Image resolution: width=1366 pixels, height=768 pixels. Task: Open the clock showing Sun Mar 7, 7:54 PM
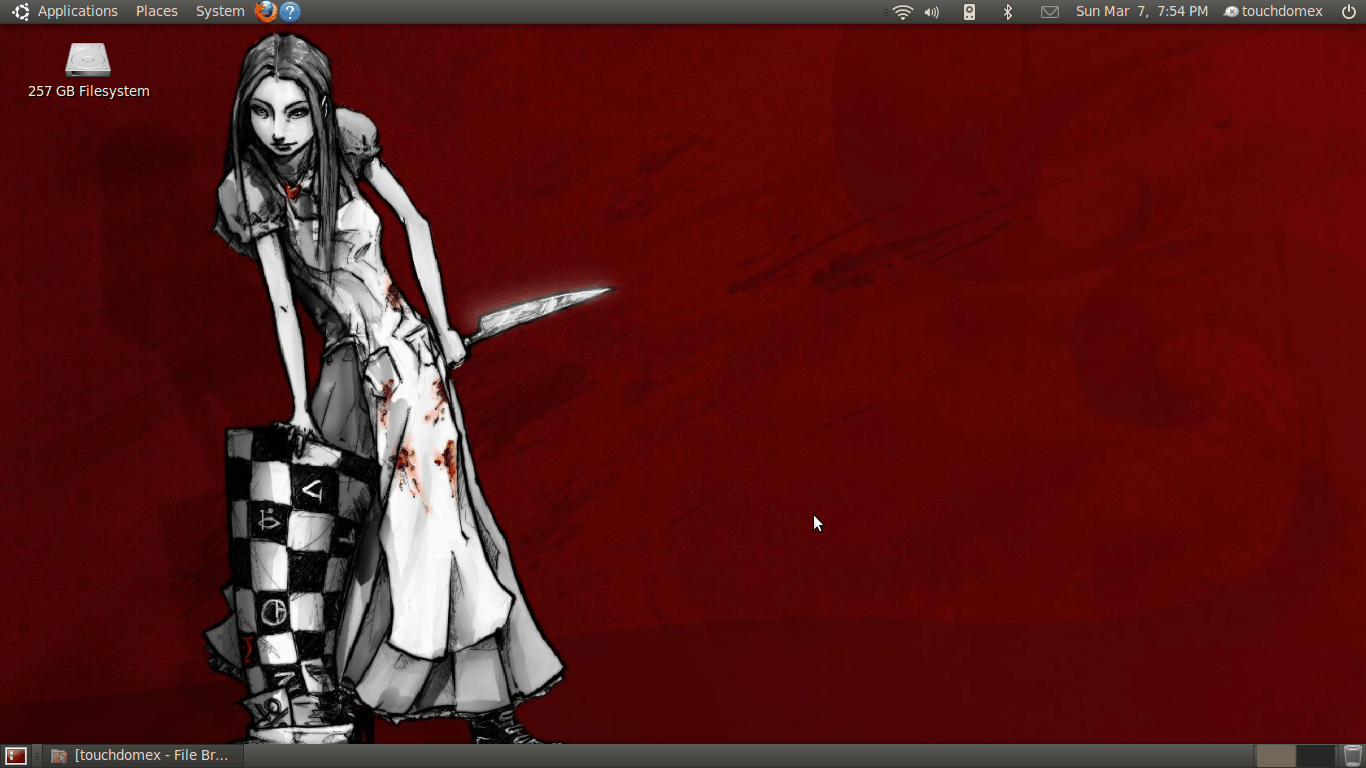click(1142, 12)
